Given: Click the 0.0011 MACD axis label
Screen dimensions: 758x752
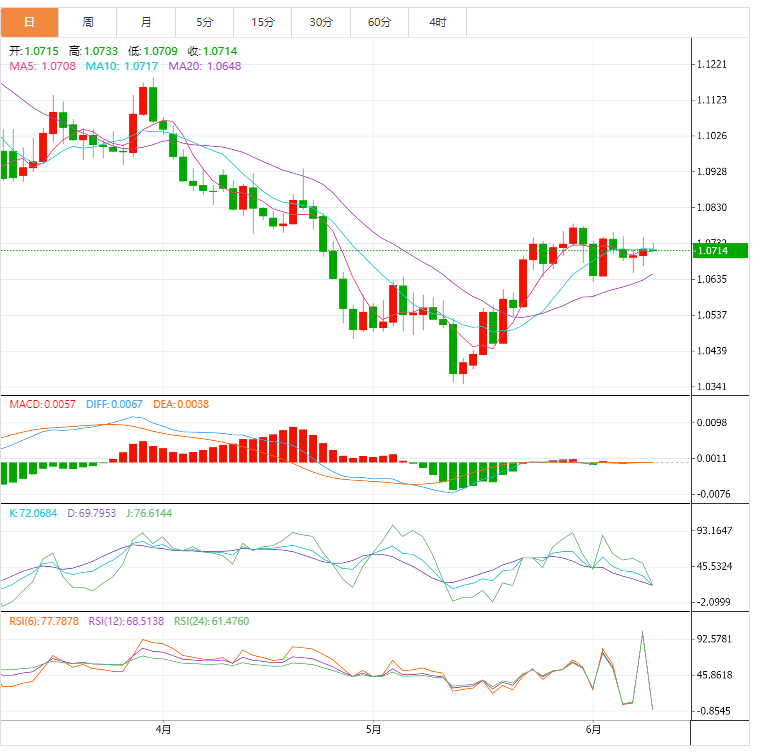Looking at the screenshot, I should 712,459.
